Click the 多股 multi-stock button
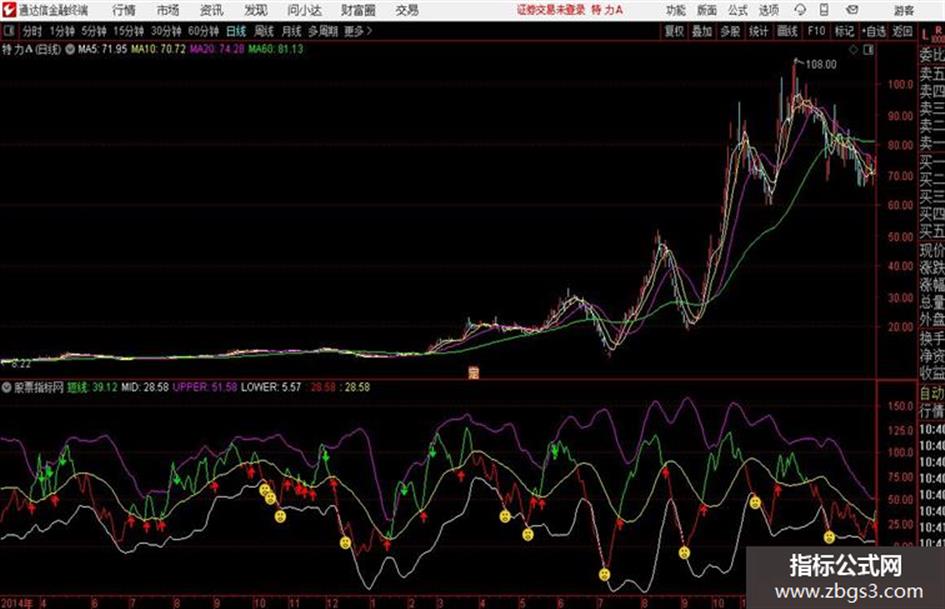 [730, 31]
